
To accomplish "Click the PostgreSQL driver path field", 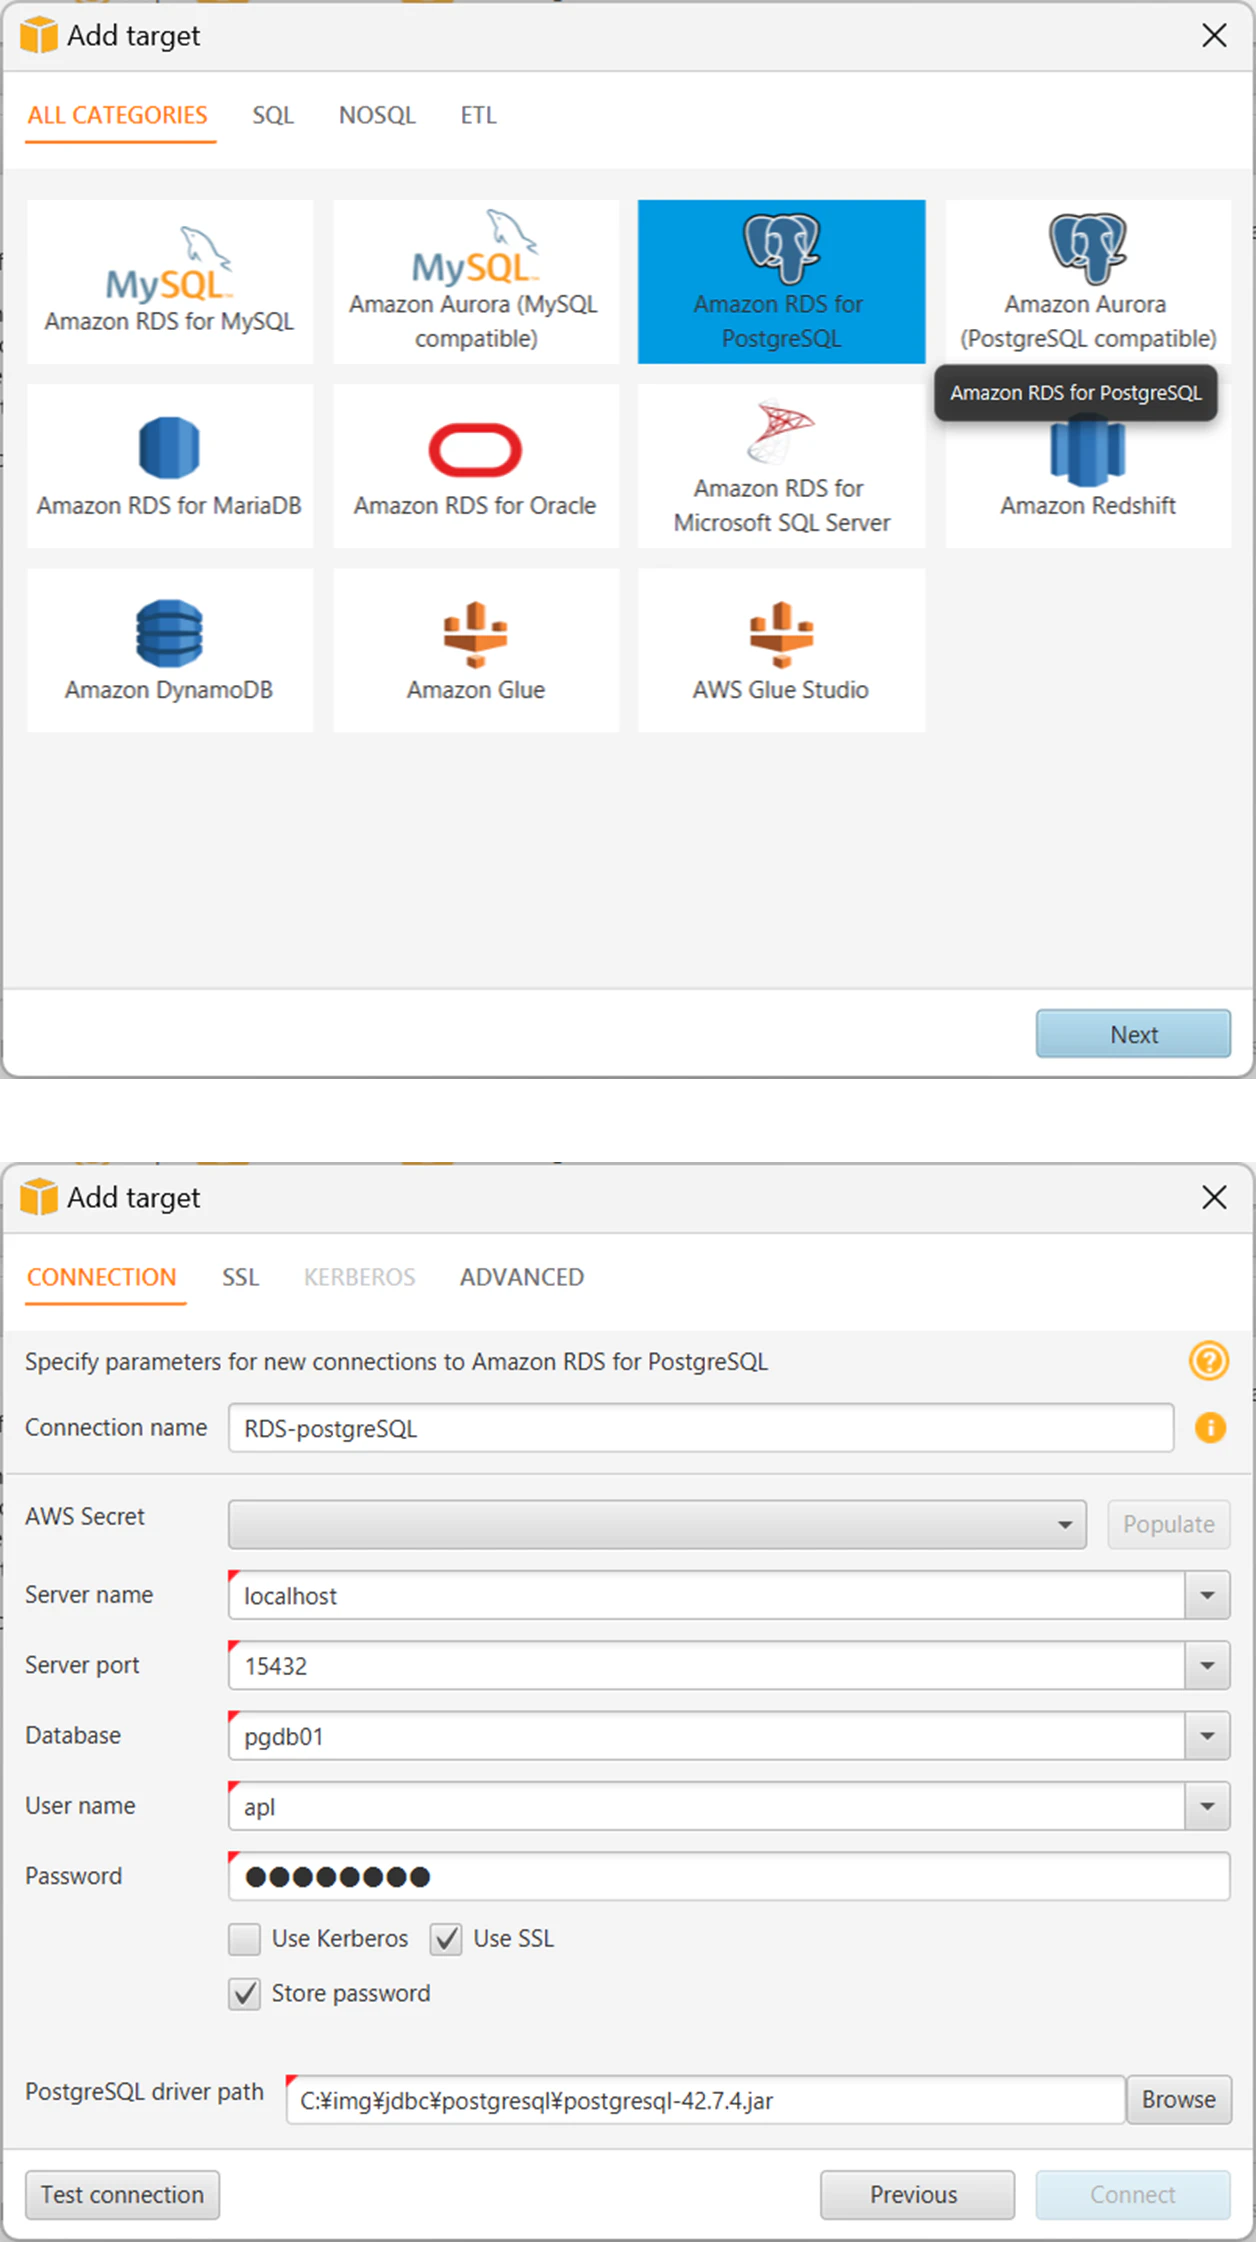I will (706, 2100).
